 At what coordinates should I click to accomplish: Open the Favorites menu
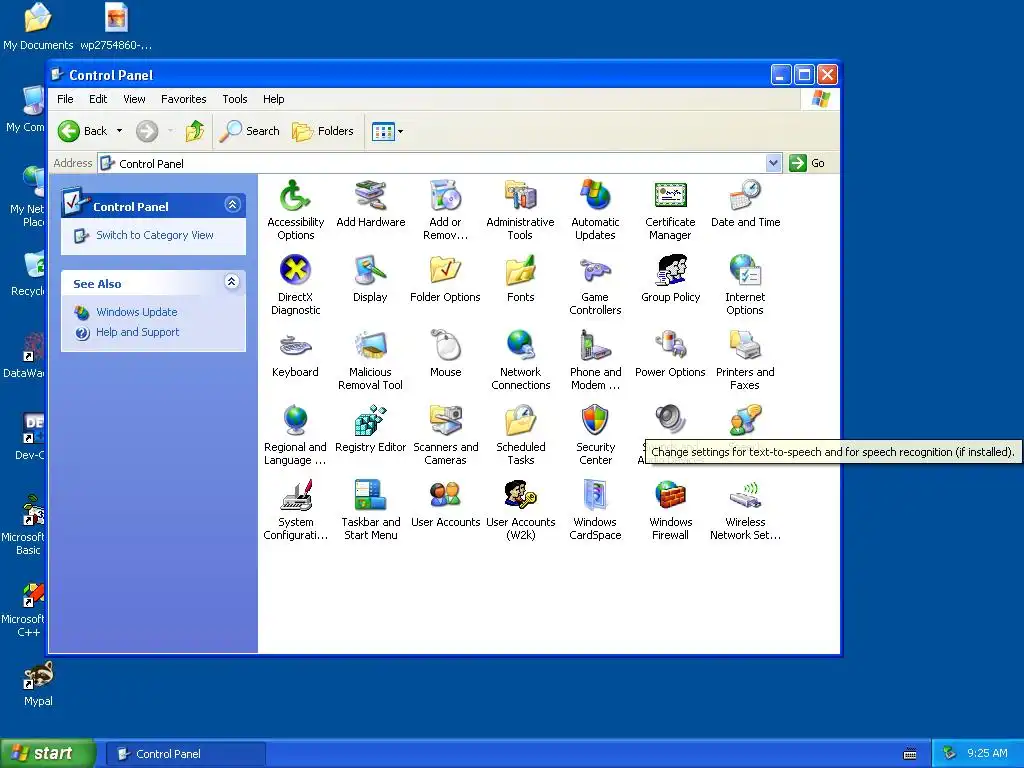pyautogui.click(x=184, y=99)
